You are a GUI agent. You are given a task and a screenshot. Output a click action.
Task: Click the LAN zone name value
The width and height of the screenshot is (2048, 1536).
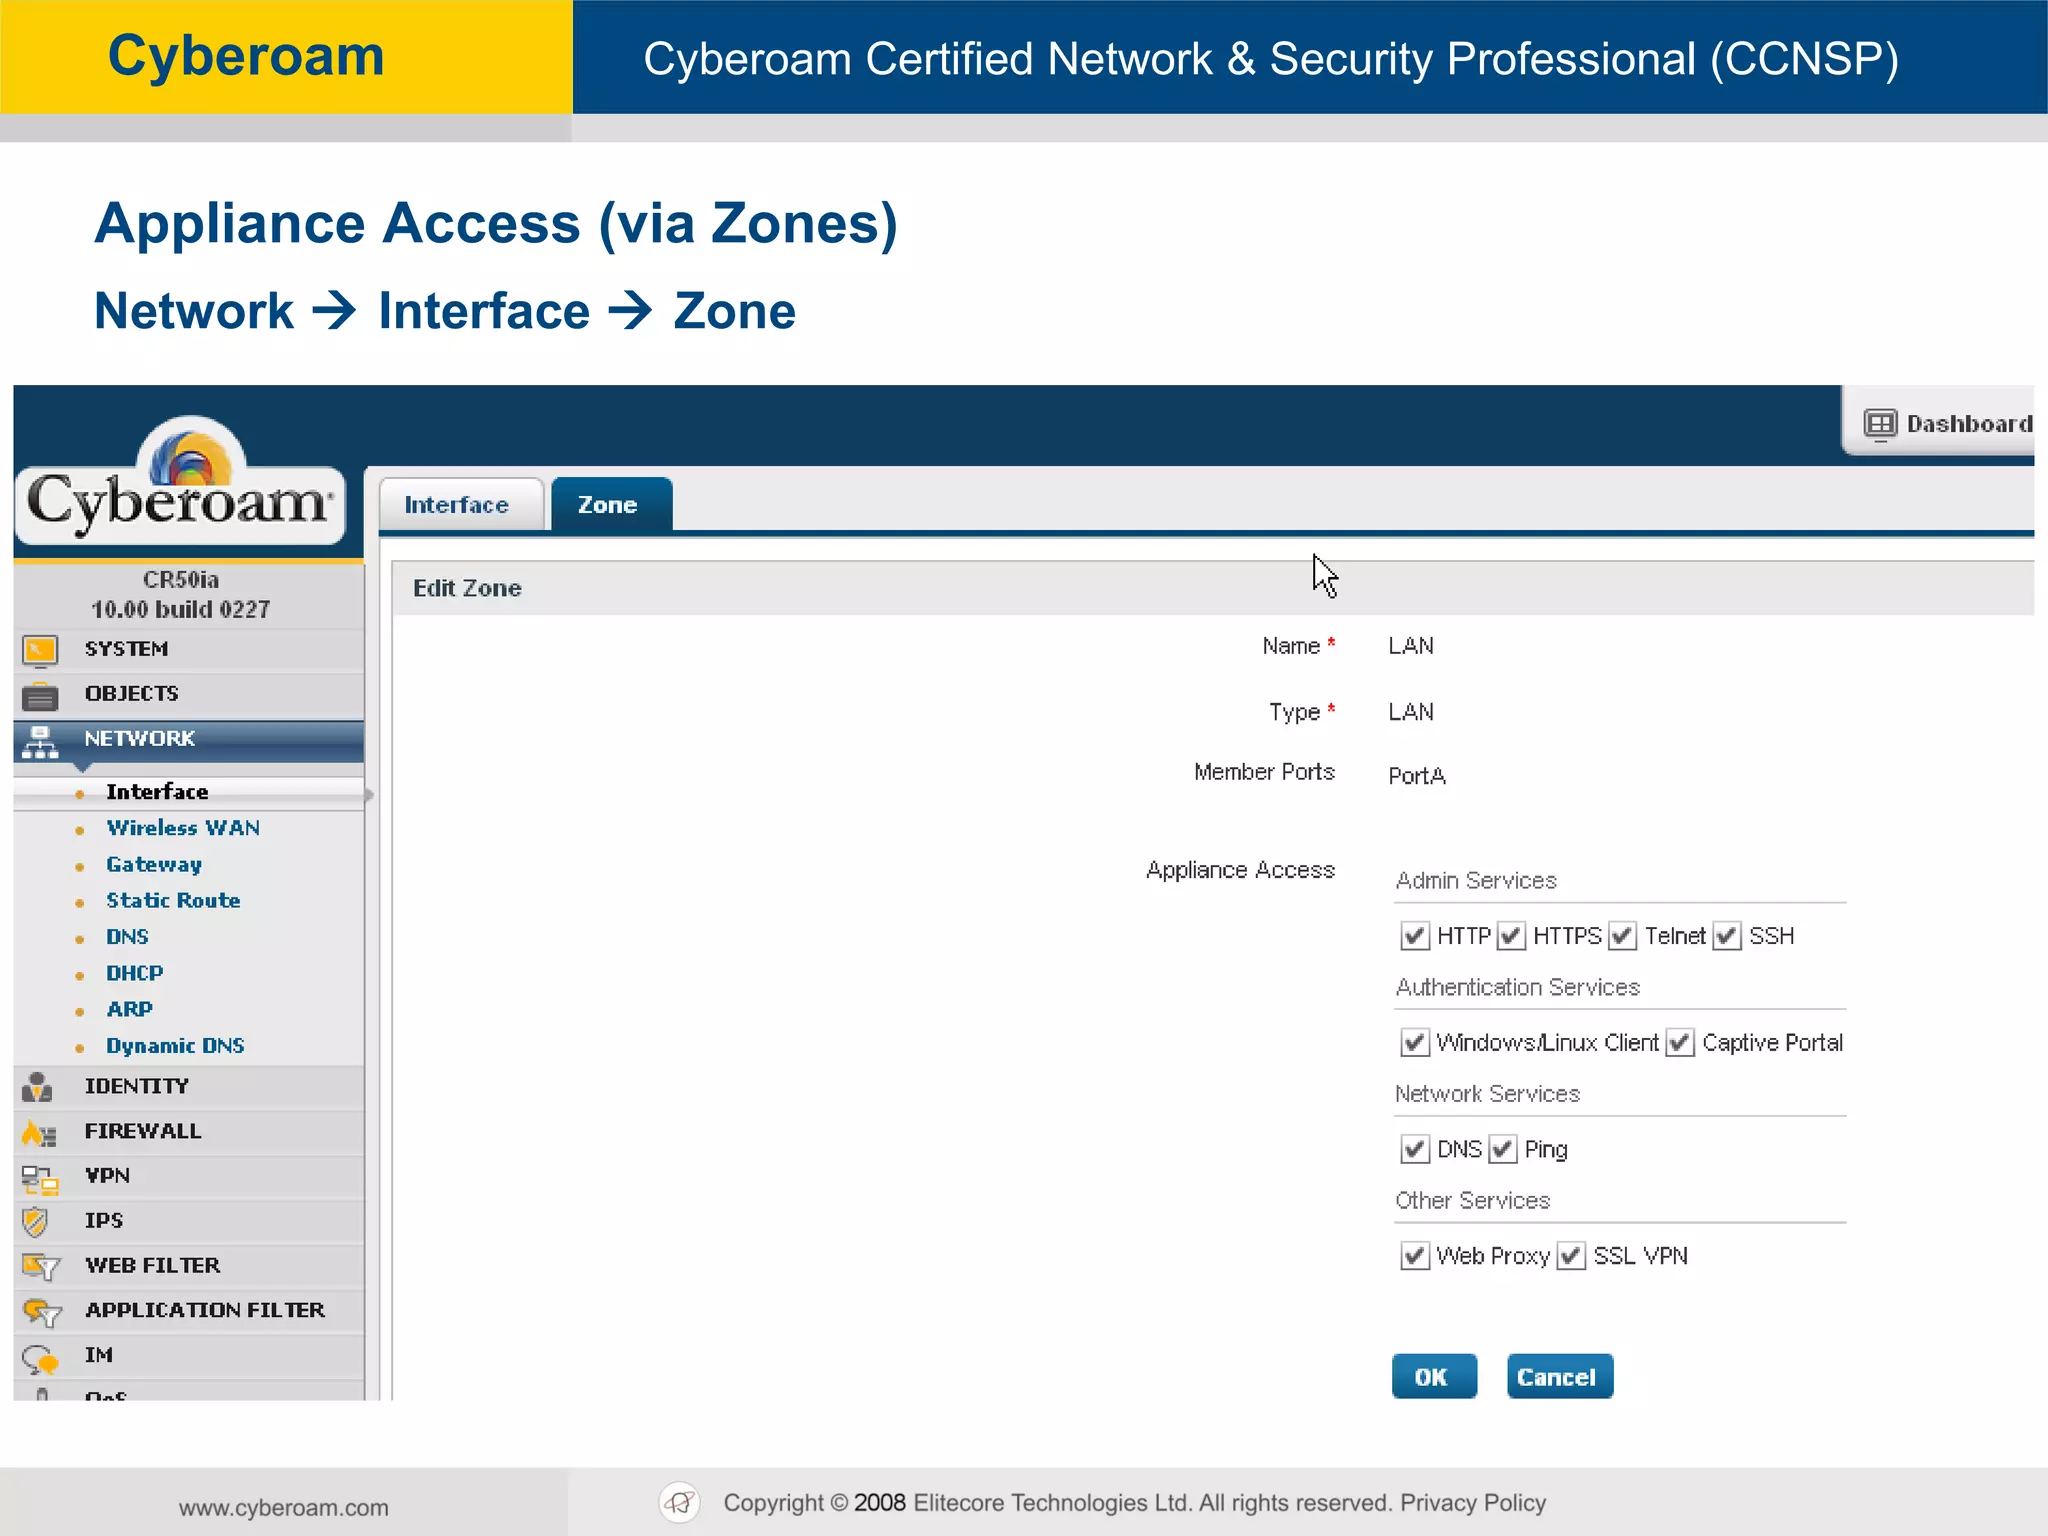[1411, 646]
